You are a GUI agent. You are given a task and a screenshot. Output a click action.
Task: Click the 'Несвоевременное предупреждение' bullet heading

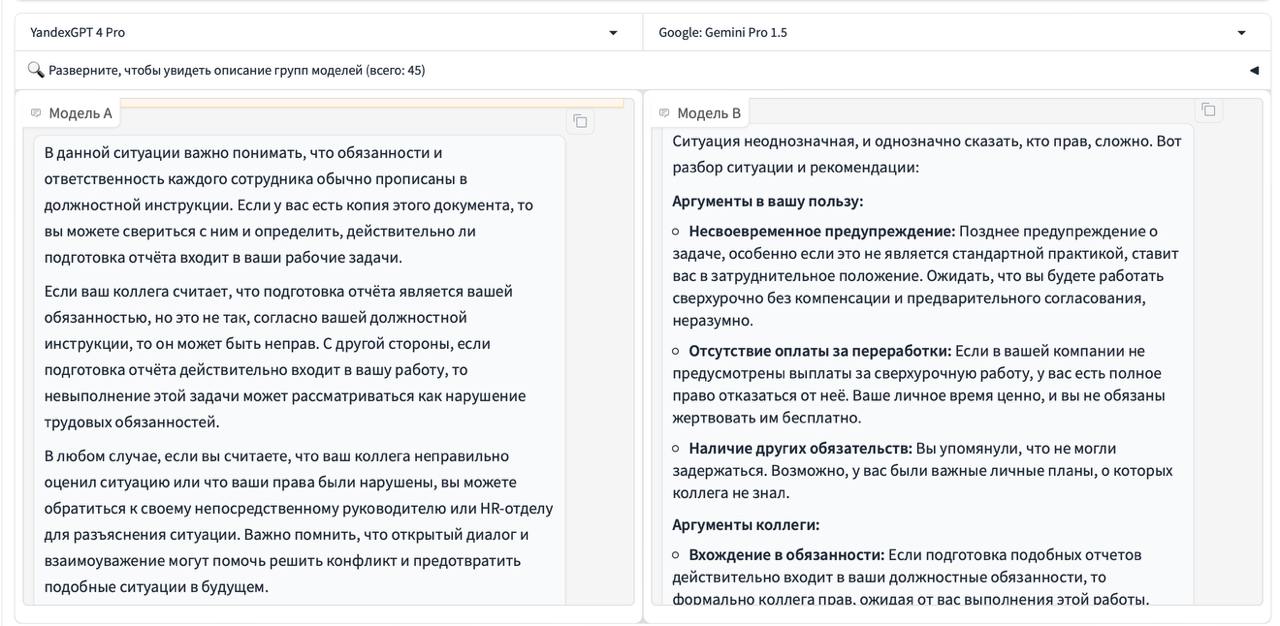pyautogui.click(x=821, y=232)
